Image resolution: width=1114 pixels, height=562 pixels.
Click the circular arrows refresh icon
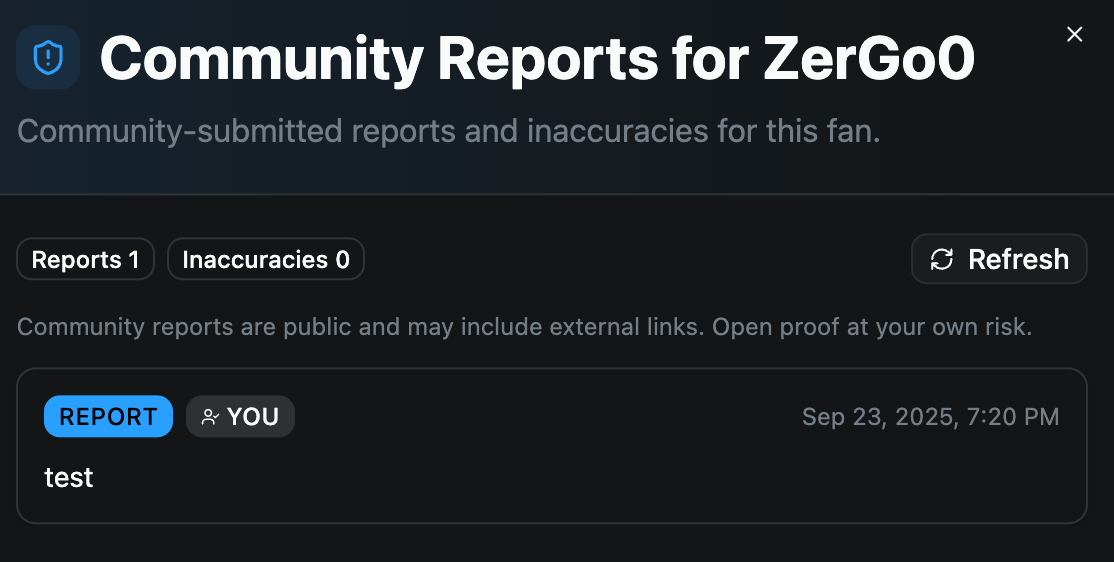click(941, 260)
